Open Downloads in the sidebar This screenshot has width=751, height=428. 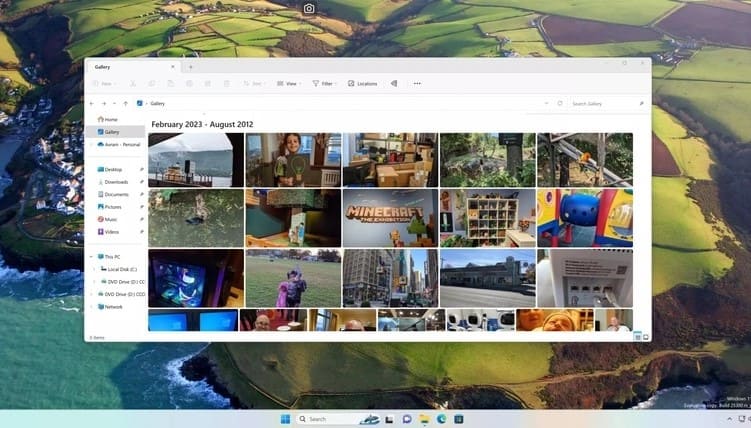coord(113,182)
